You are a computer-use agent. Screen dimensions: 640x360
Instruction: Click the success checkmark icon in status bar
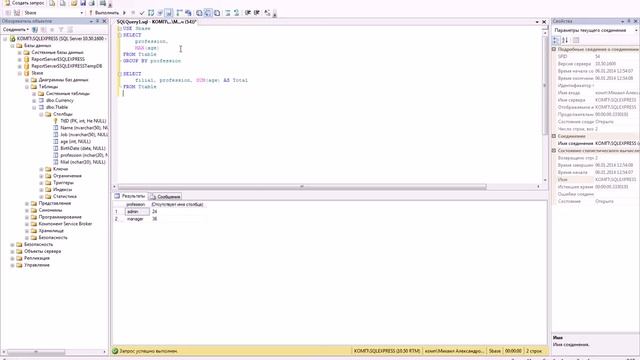[x=115, y=351]
